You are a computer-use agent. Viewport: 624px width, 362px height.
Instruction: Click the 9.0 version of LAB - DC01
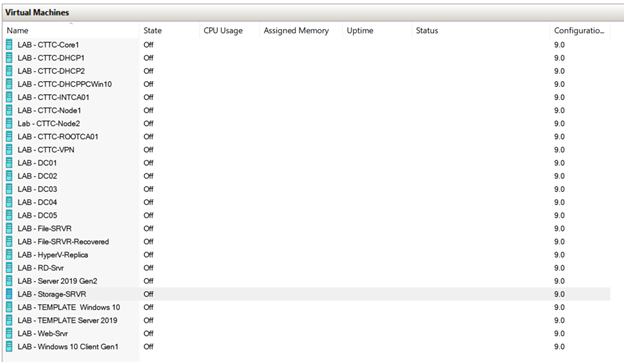pos(559,163)
